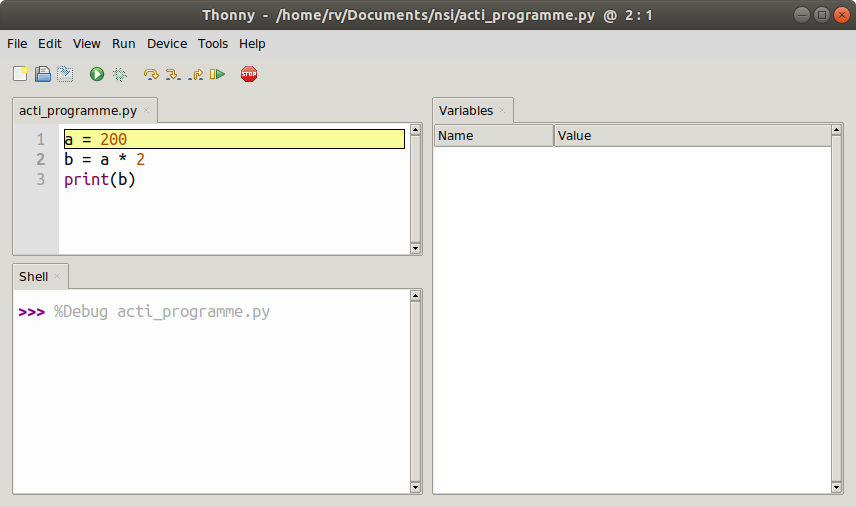Image resolution: width=856 pixels, height=507 pixels.
Task: Click line number 1 in the gutter
Action: [41, 140]
